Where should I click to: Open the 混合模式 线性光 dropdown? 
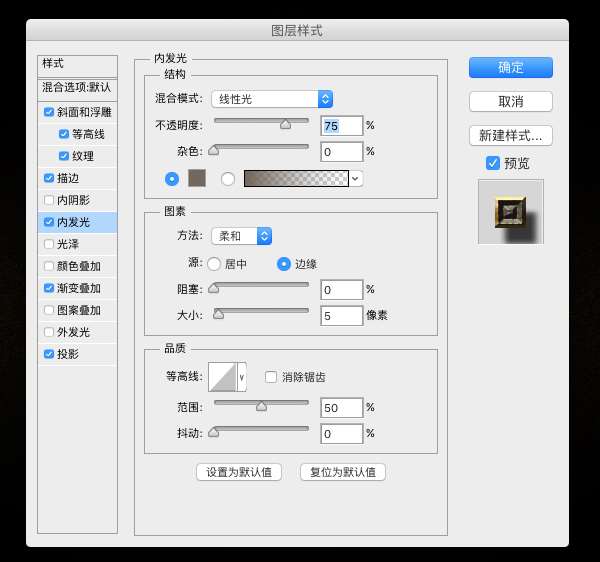click(x=272, y=99)
